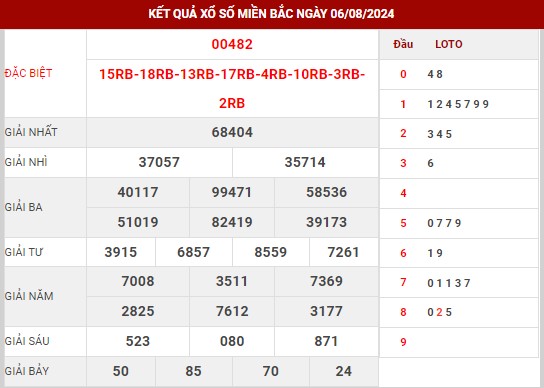This screenshot has height=388, width=544.
Task: Click second prize number 35714
Action: click(x=305, y=162)
